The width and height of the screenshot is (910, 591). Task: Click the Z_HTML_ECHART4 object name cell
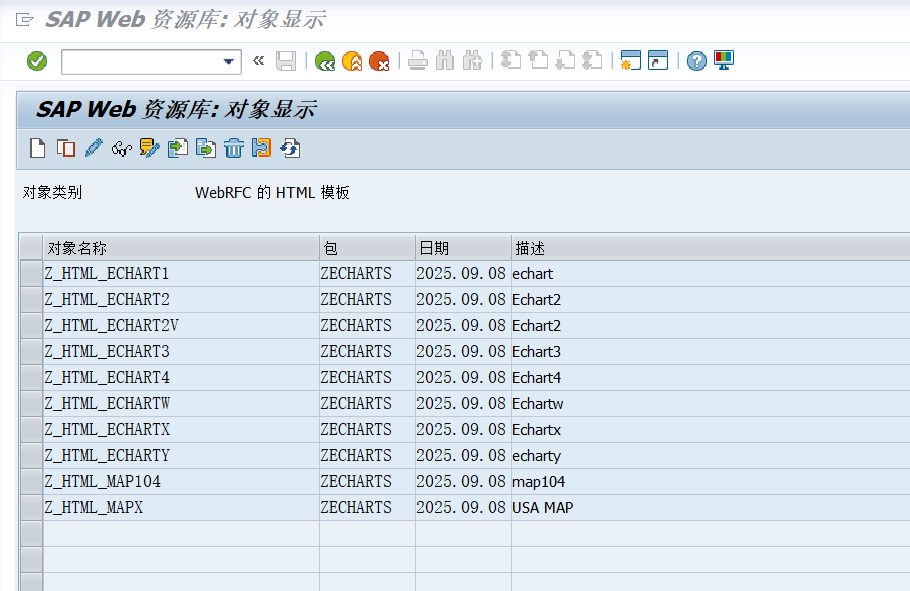tap(181, 377)
